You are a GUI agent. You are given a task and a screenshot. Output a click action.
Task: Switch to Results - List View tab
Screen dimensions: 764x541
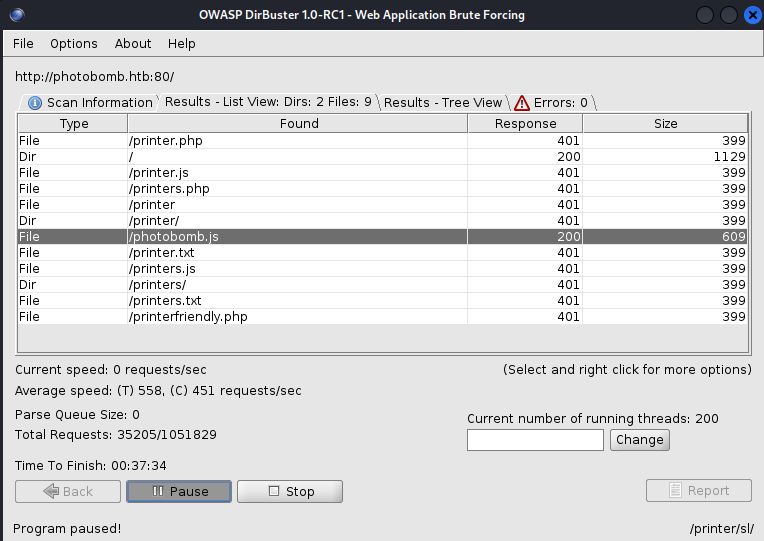coord(268,102)
